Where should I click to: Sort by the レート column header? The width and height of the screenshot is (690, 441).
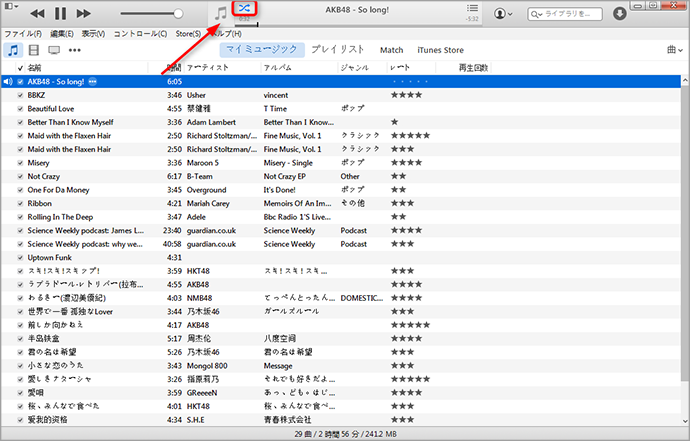(x=400, y=68)
